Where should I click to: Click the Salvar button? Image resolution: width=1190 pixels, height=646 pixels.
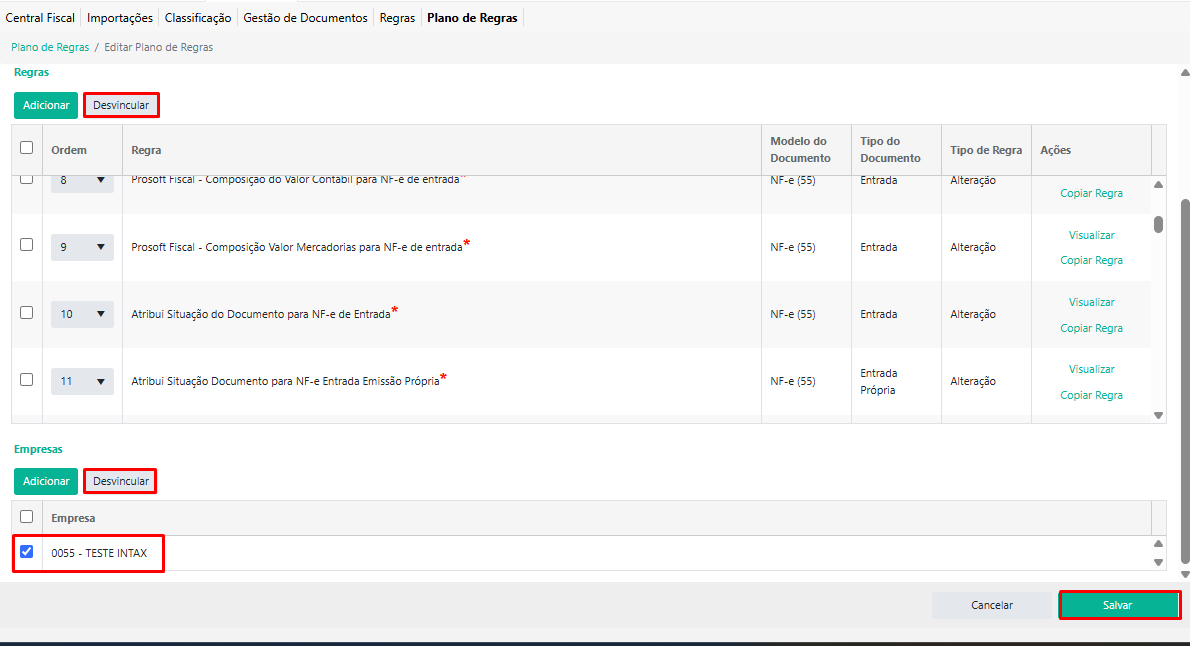(1118, 605)
